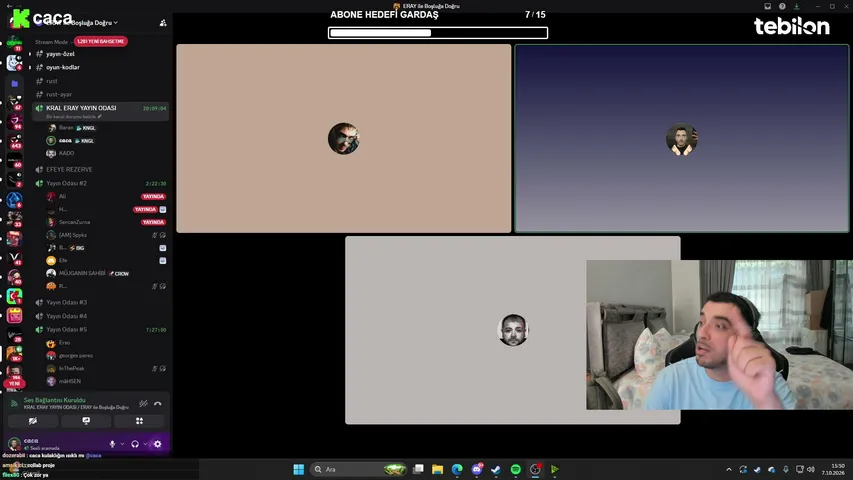Join Yayın Odası #5 voice channel
853x480 pixels.
(66, 330)
